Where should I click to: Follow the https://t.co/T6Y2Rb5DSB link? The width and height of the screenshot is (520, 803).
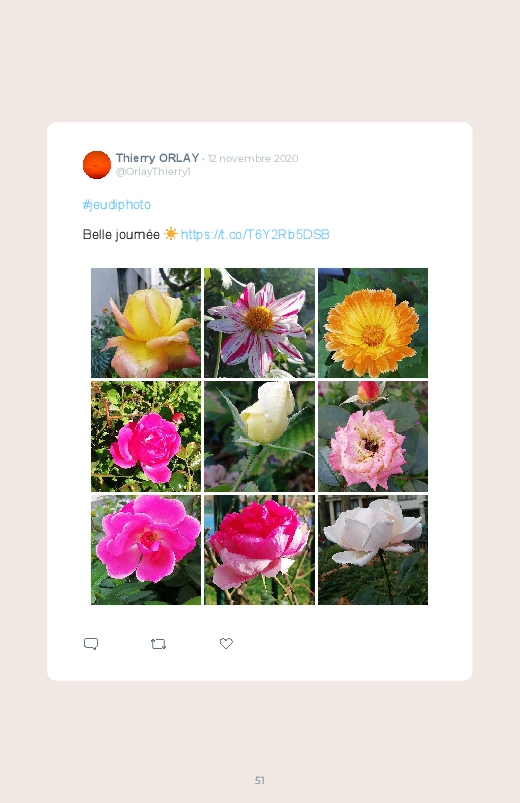(x=255, y=235)
